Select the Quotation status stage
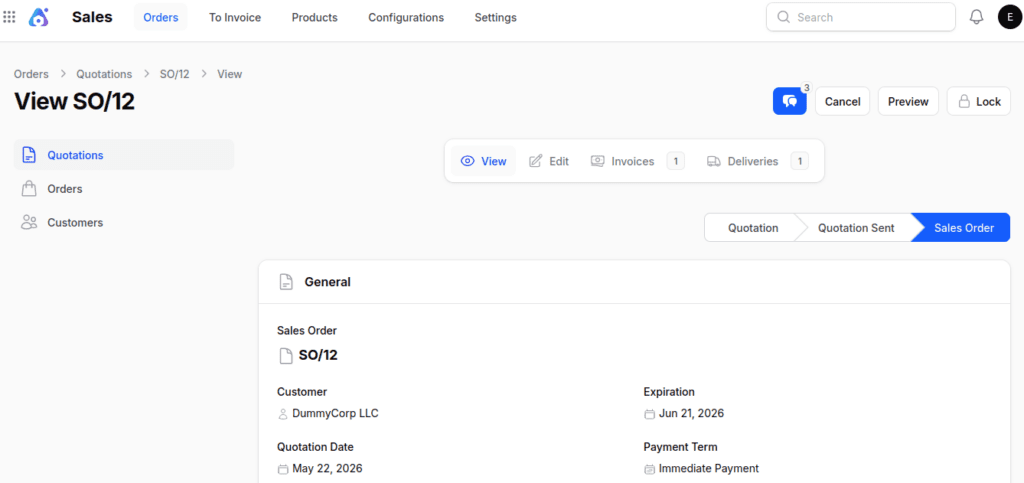1024x483 pixels. coord(753,228)
